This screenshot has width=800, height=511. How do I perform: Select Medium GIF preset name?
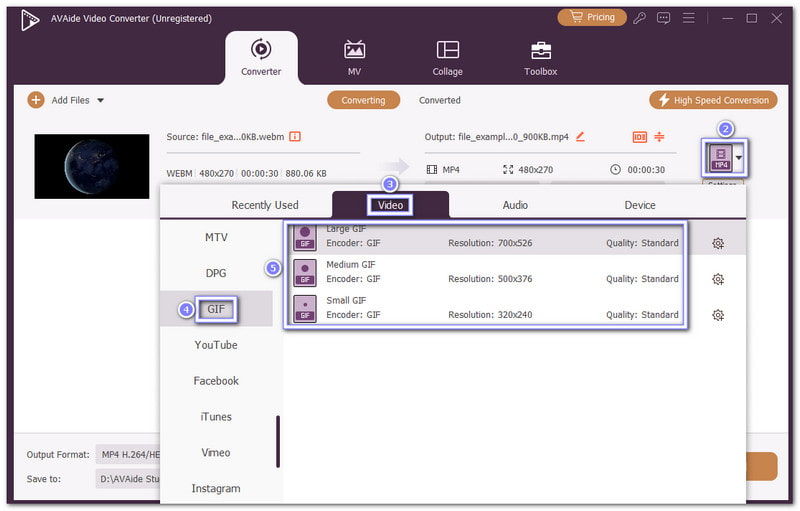(351, 264)
